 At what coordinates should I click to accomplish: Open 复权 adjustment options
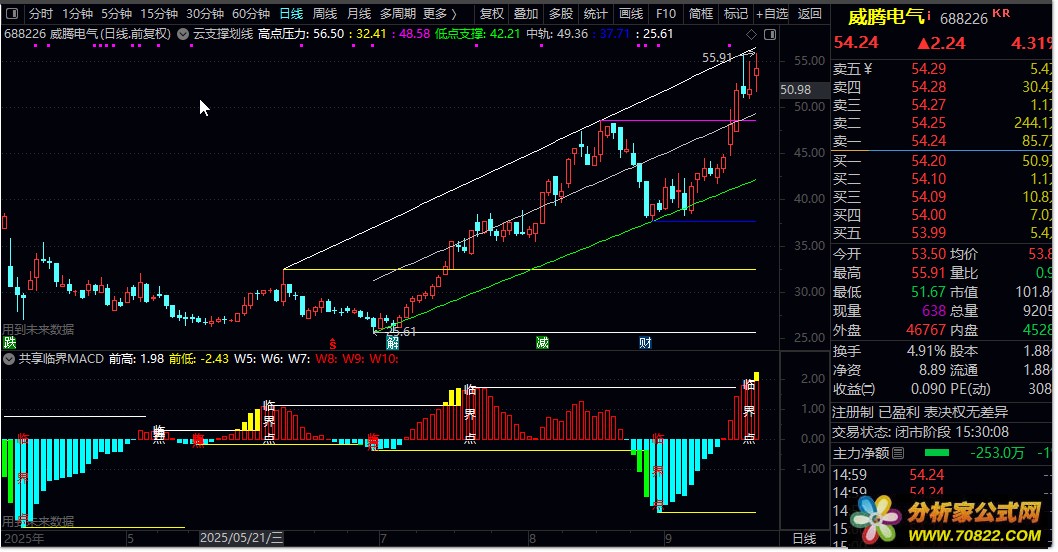coord(491,13)
